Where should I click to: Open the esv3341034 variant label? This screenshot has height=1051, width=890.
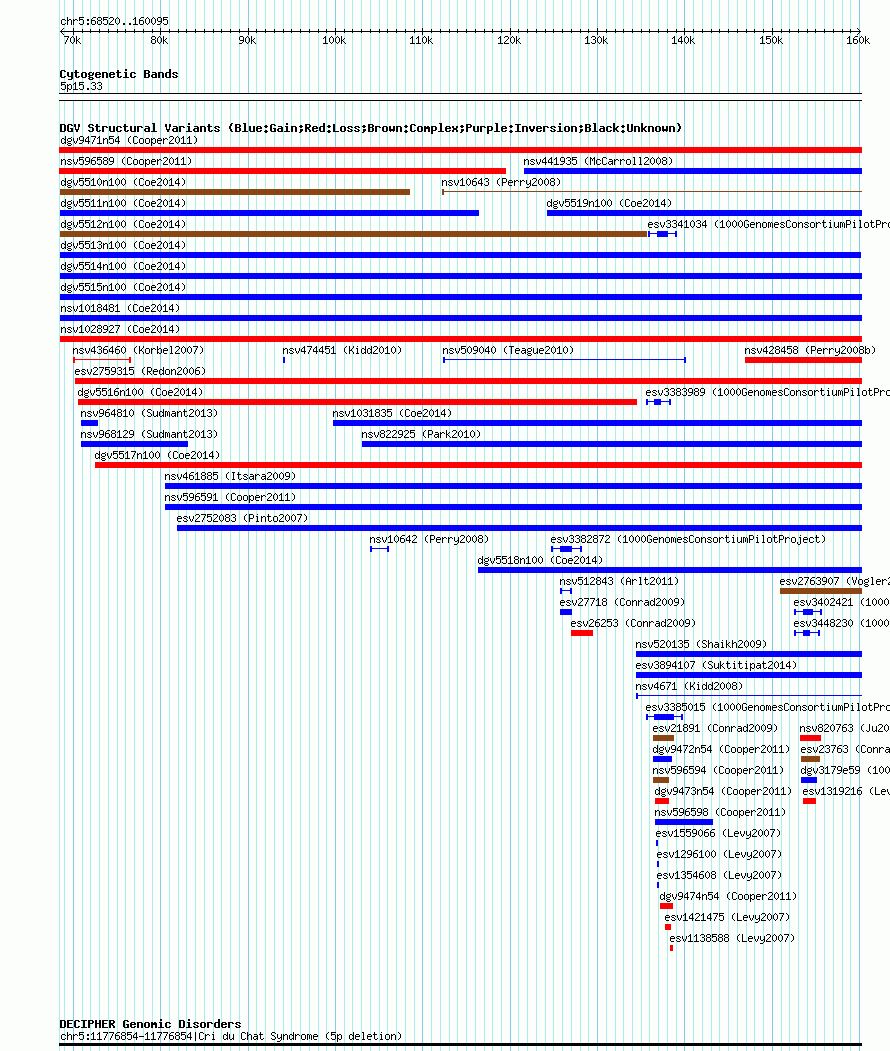pyautogui.click(x=768, y=224)
